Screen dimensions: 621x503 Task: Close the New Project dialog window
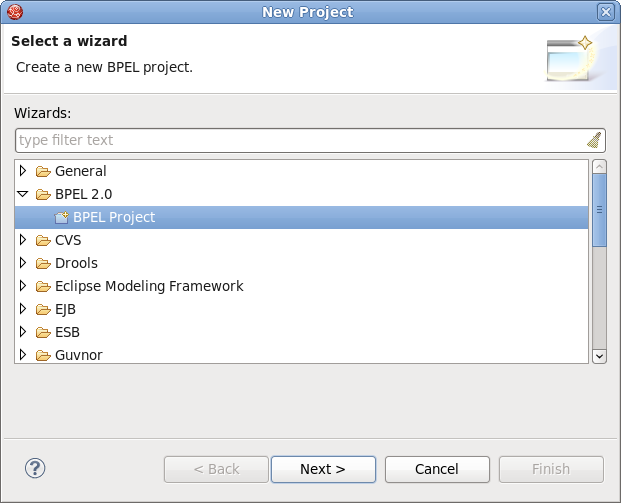(605, 12)
